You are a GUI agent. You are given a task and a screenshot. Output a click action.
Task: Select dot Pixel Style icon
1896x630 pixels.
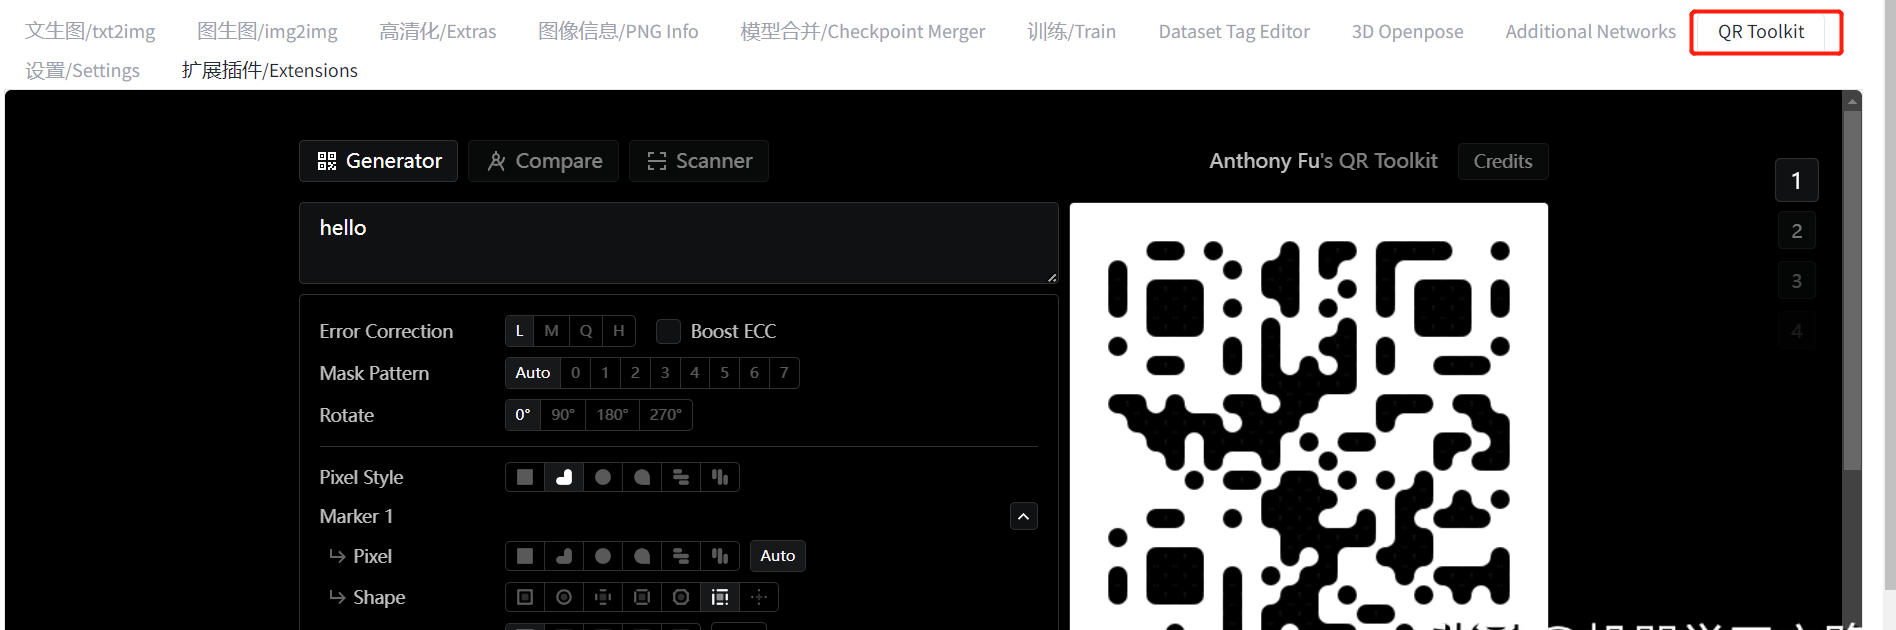[603, 477]
